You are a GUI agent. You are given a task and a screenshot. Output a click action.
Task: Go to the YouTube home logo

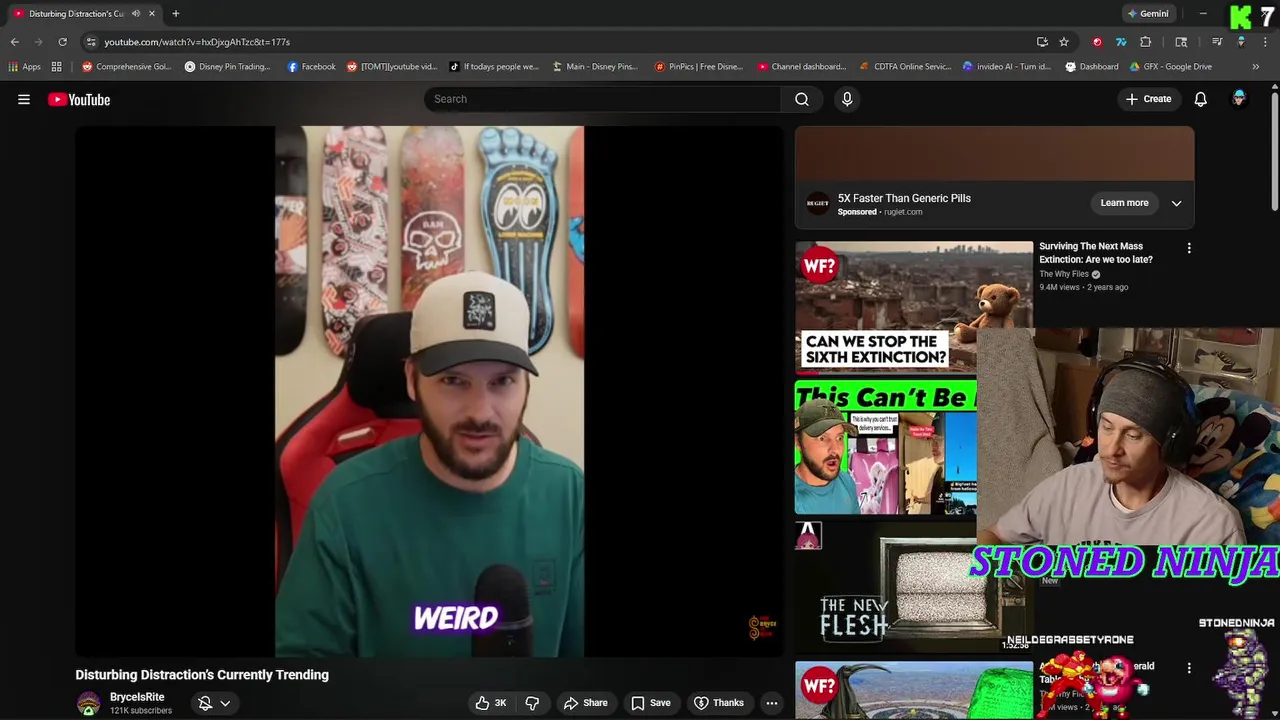click(x=79, y=99)
